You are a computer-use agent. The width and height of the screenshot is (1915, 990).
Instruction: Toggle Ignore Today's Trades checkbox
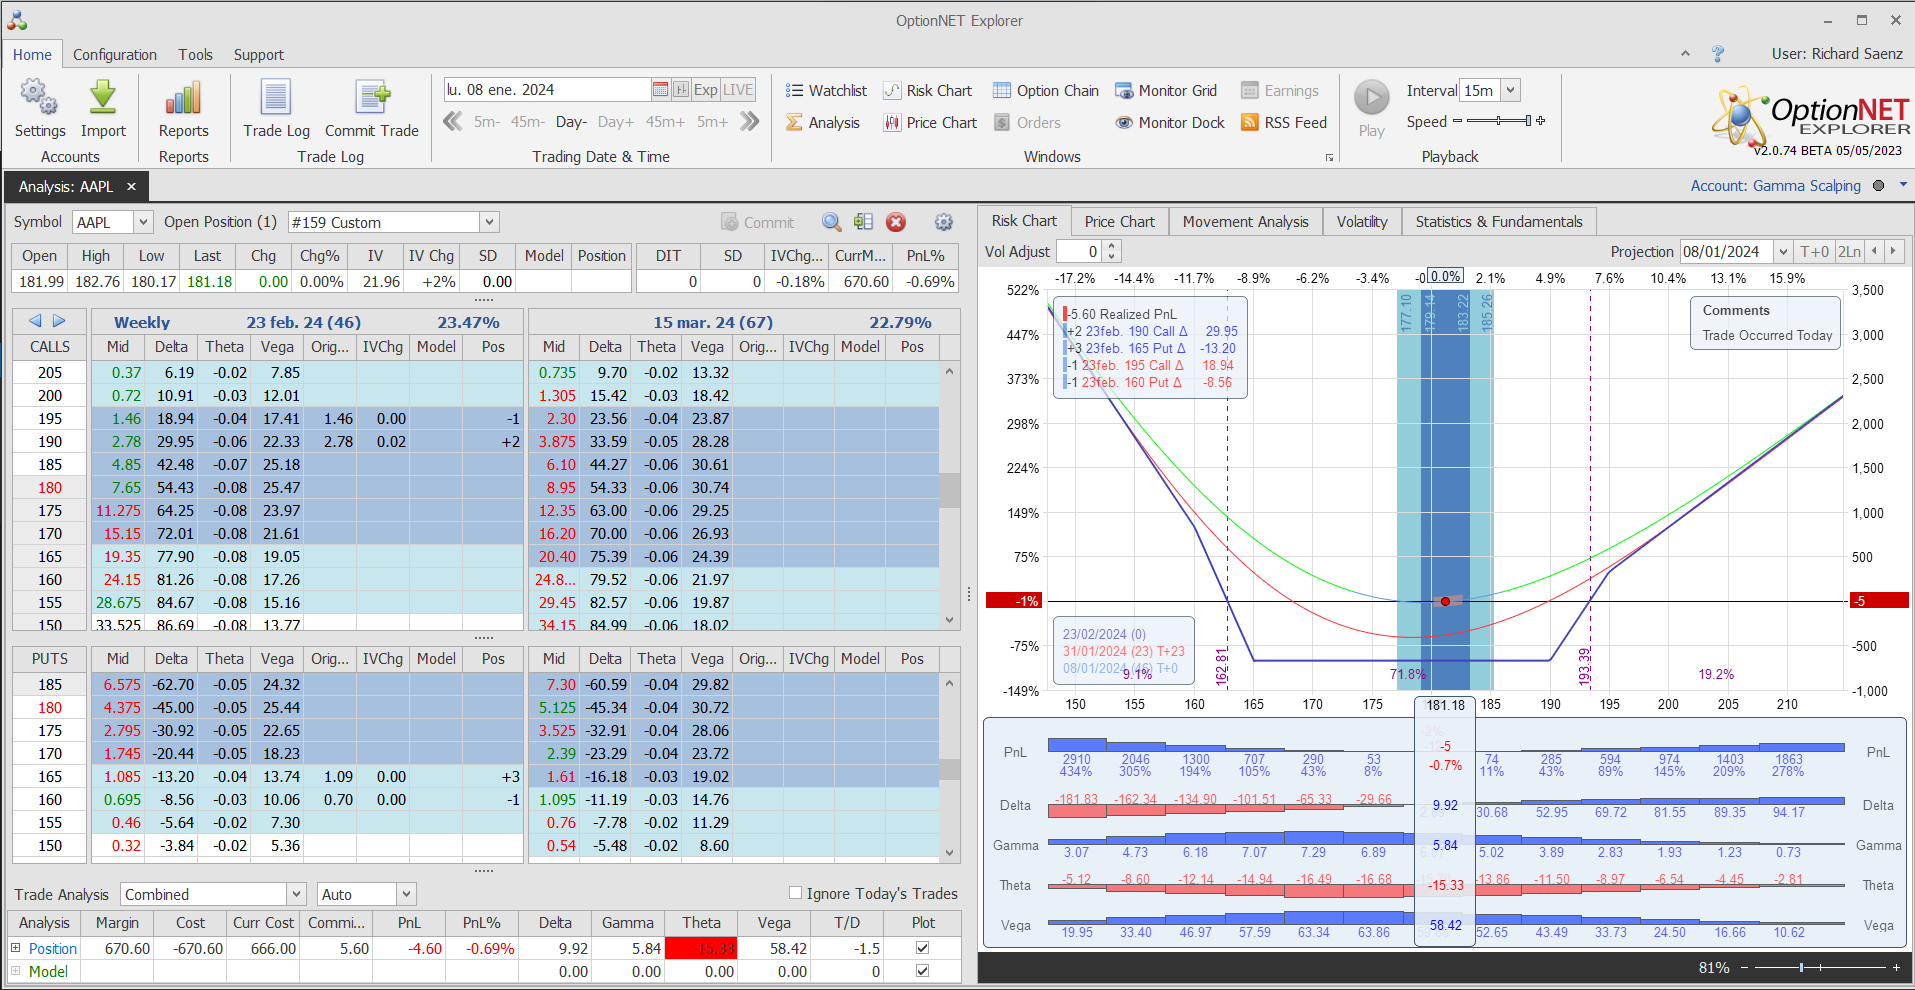[796, 893]
